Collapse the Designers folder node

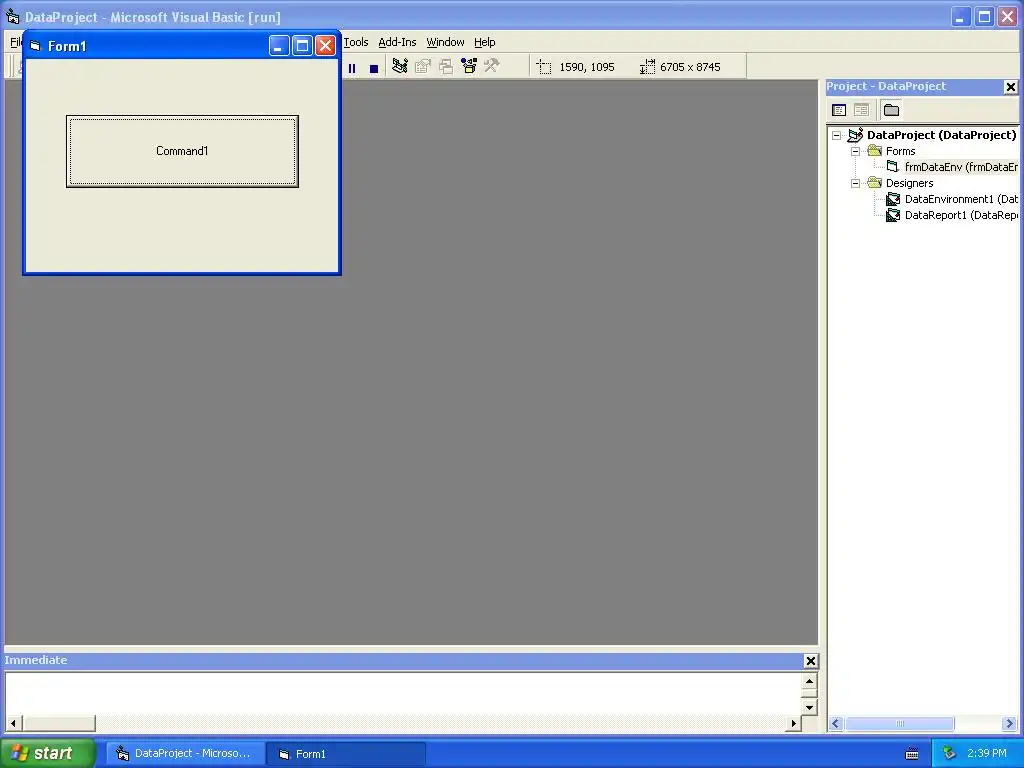click(x=856, y=184)
